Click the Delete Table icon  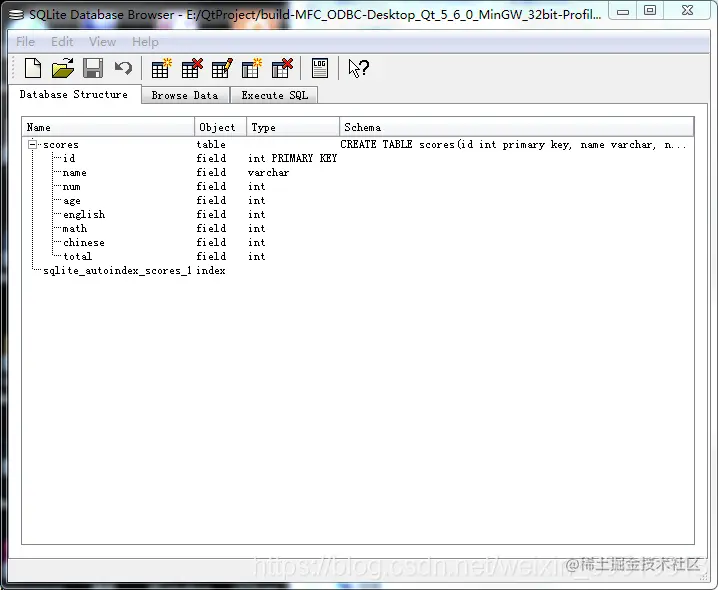point(192,68)
